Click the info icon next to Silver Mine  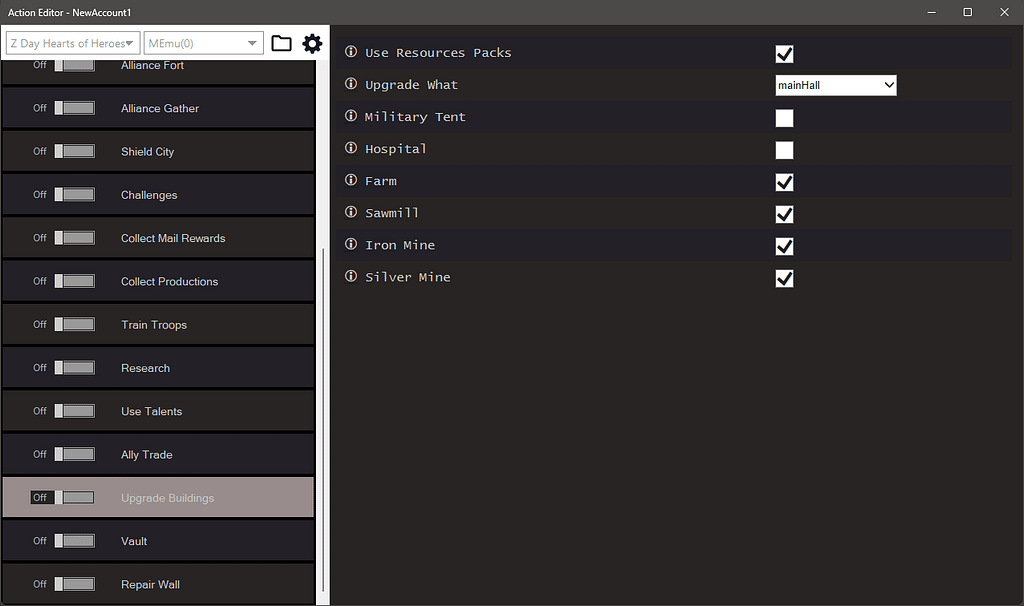[349, 277]
